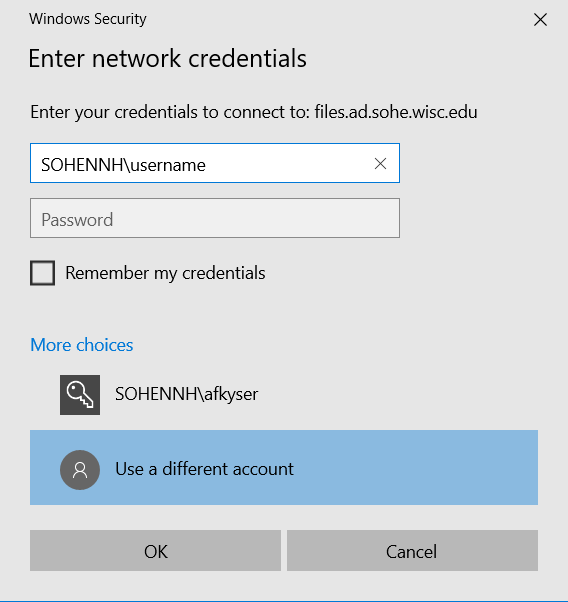Click inside the SOHENNH\username text field
The width and height of the screenshot is (568, 602).
pos(215,163)
